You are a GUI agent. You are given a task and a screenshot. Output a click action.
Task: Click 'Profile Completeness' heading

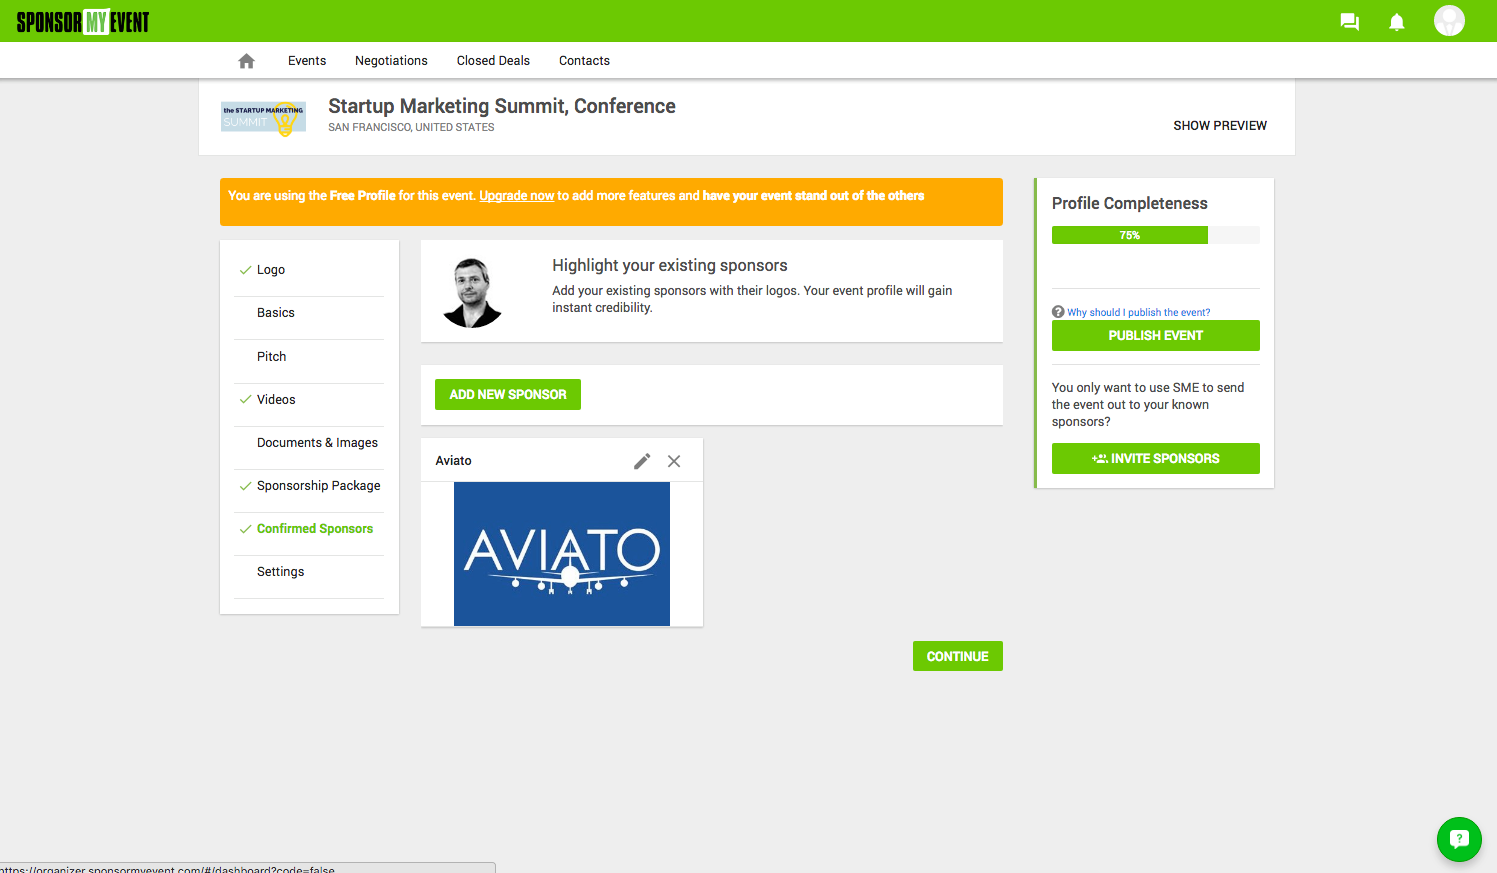tap(1130, 204)
